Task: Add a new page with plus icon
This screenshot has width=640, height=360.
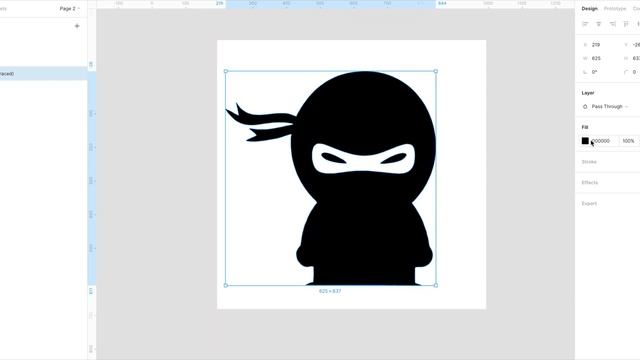Action: [77, 26]
